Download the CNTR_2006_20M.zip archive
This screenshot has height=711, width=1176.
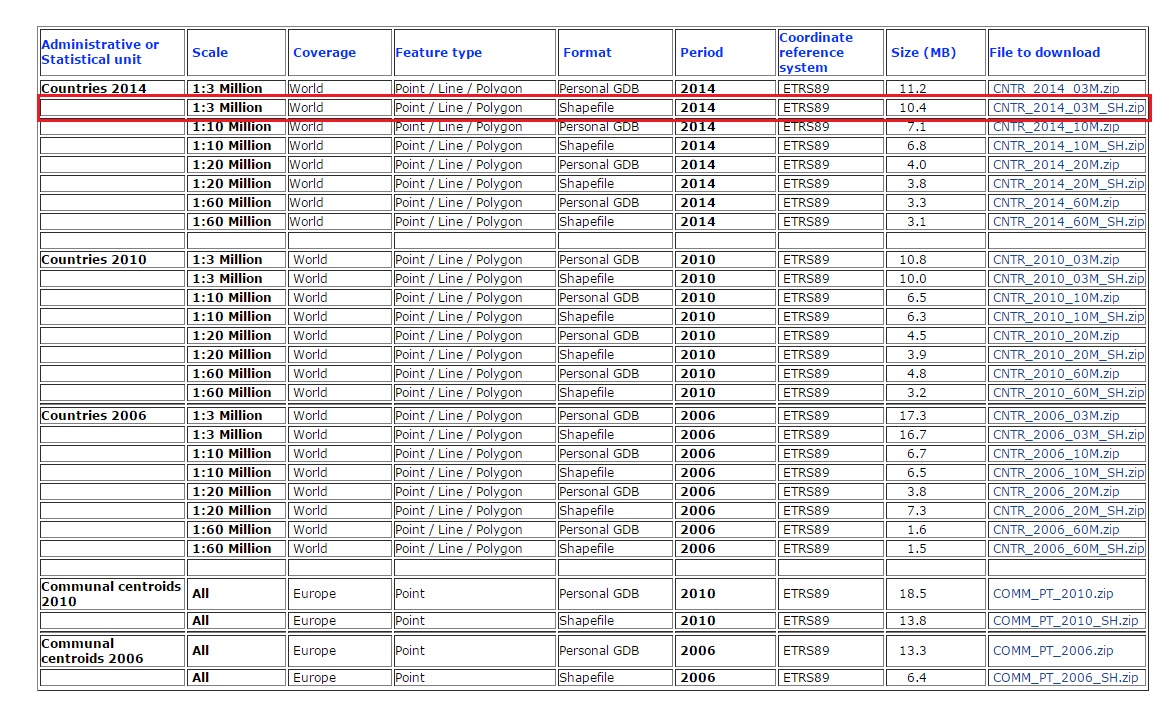click(x=1048, y=491)
